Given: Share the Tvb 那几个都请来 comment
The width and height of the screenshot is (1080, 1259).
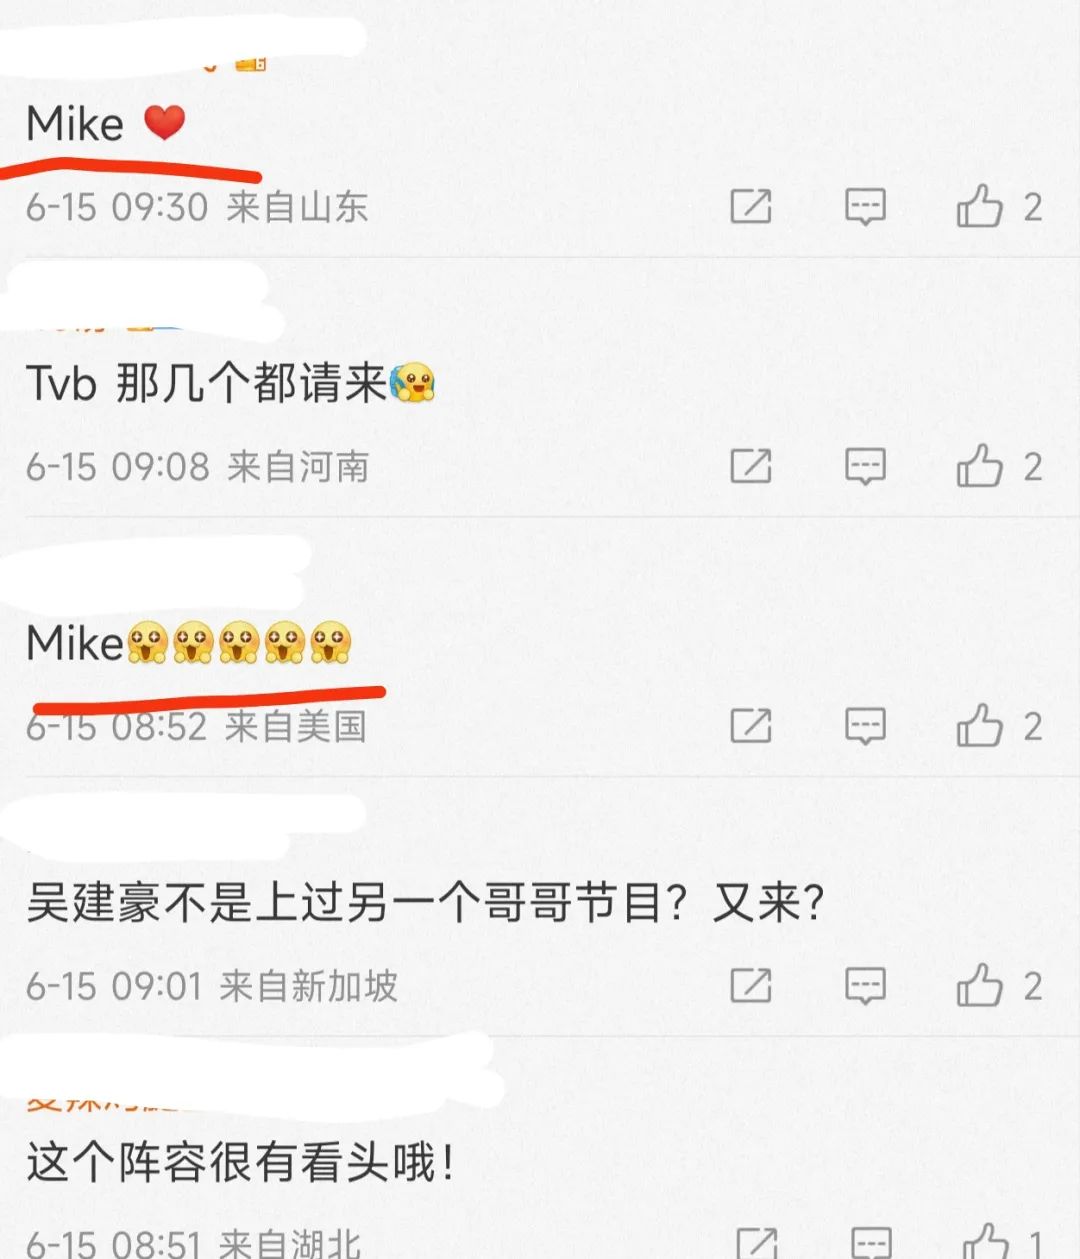Looking at the screenshot, I should 751,466.
